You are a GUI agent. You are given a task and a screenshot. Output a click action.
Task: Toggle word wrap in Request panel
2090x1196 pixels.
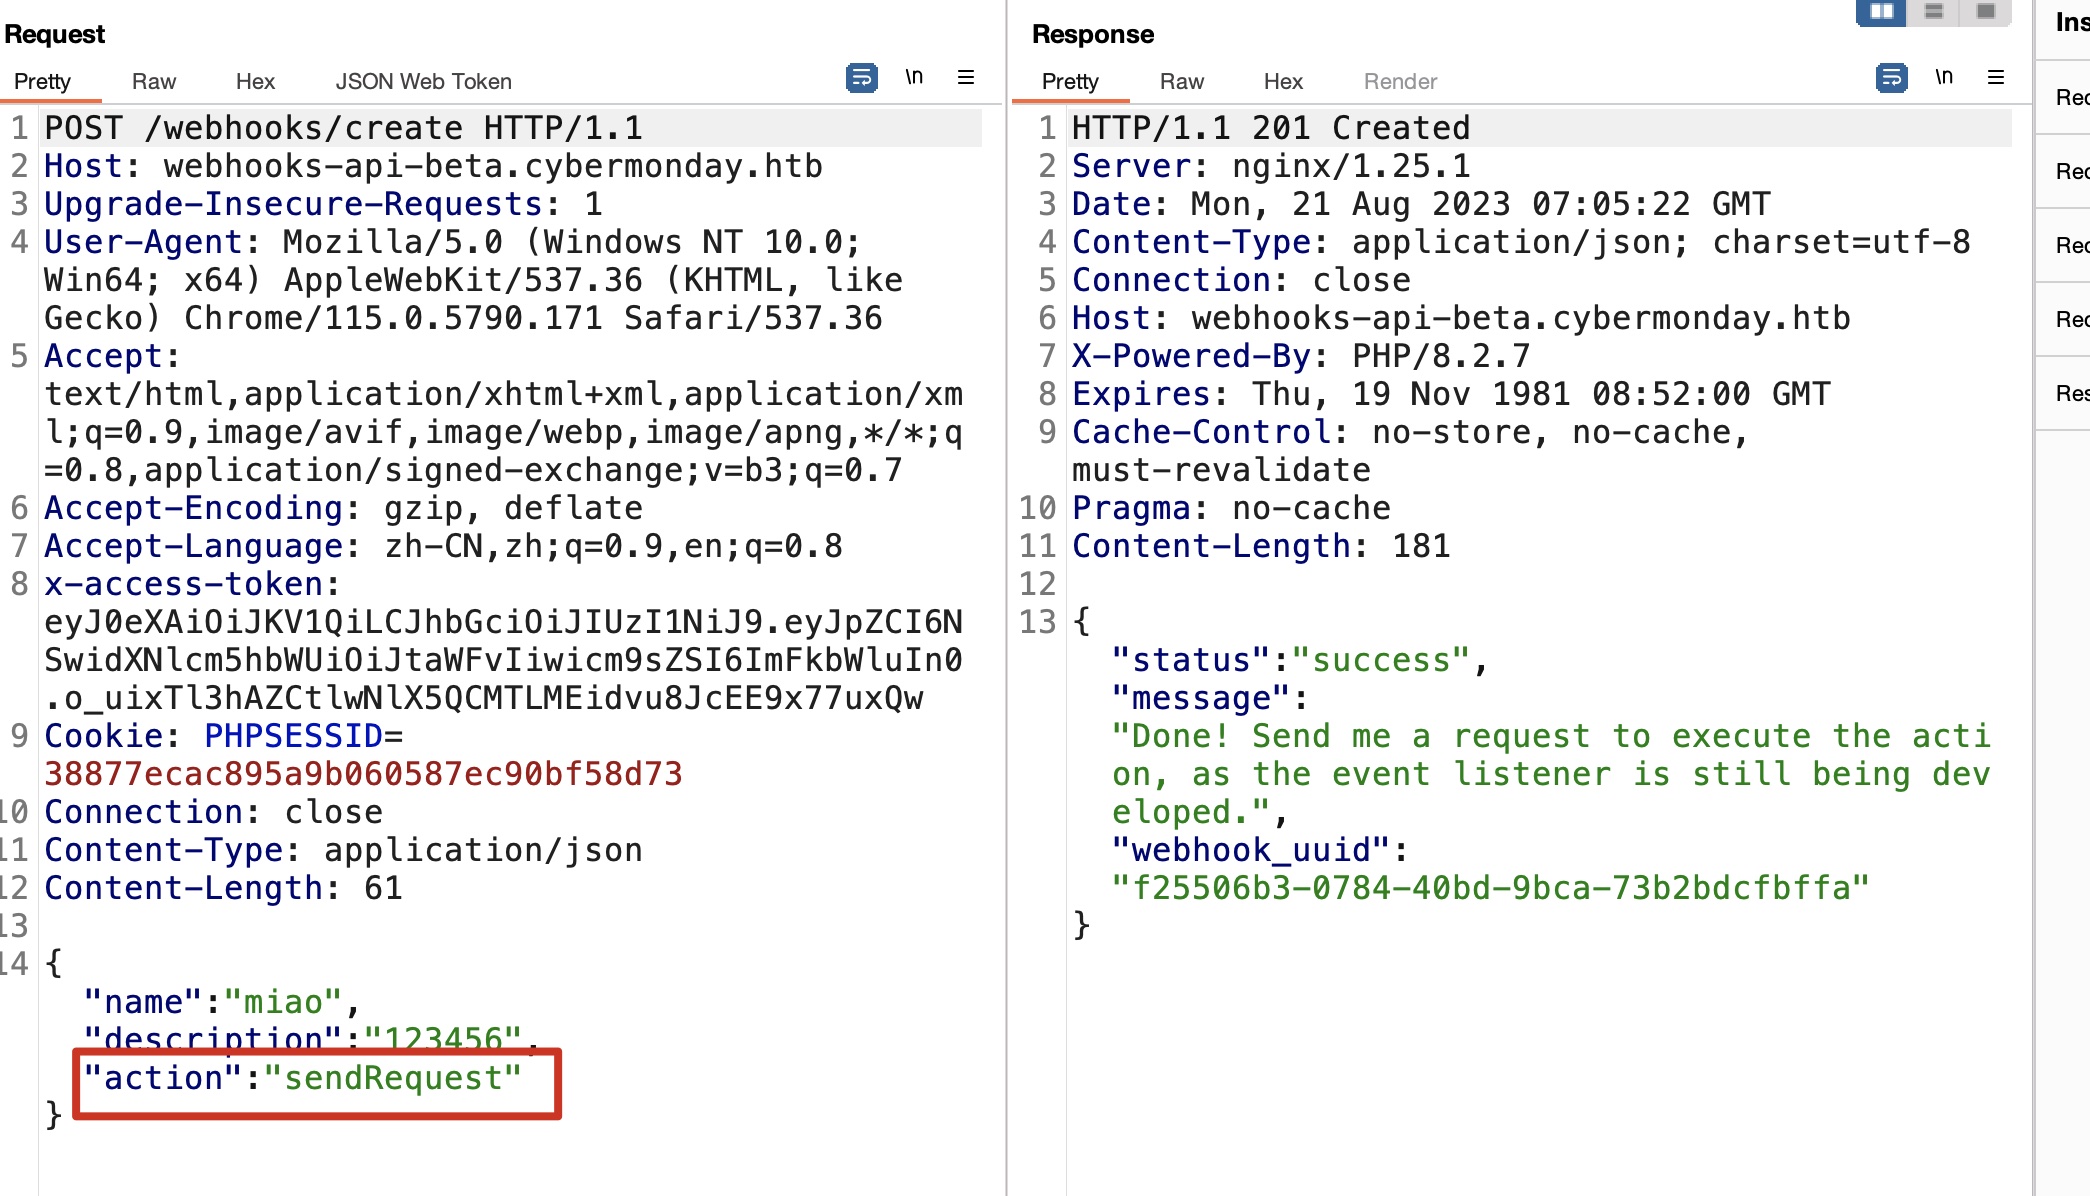[861, 78]
